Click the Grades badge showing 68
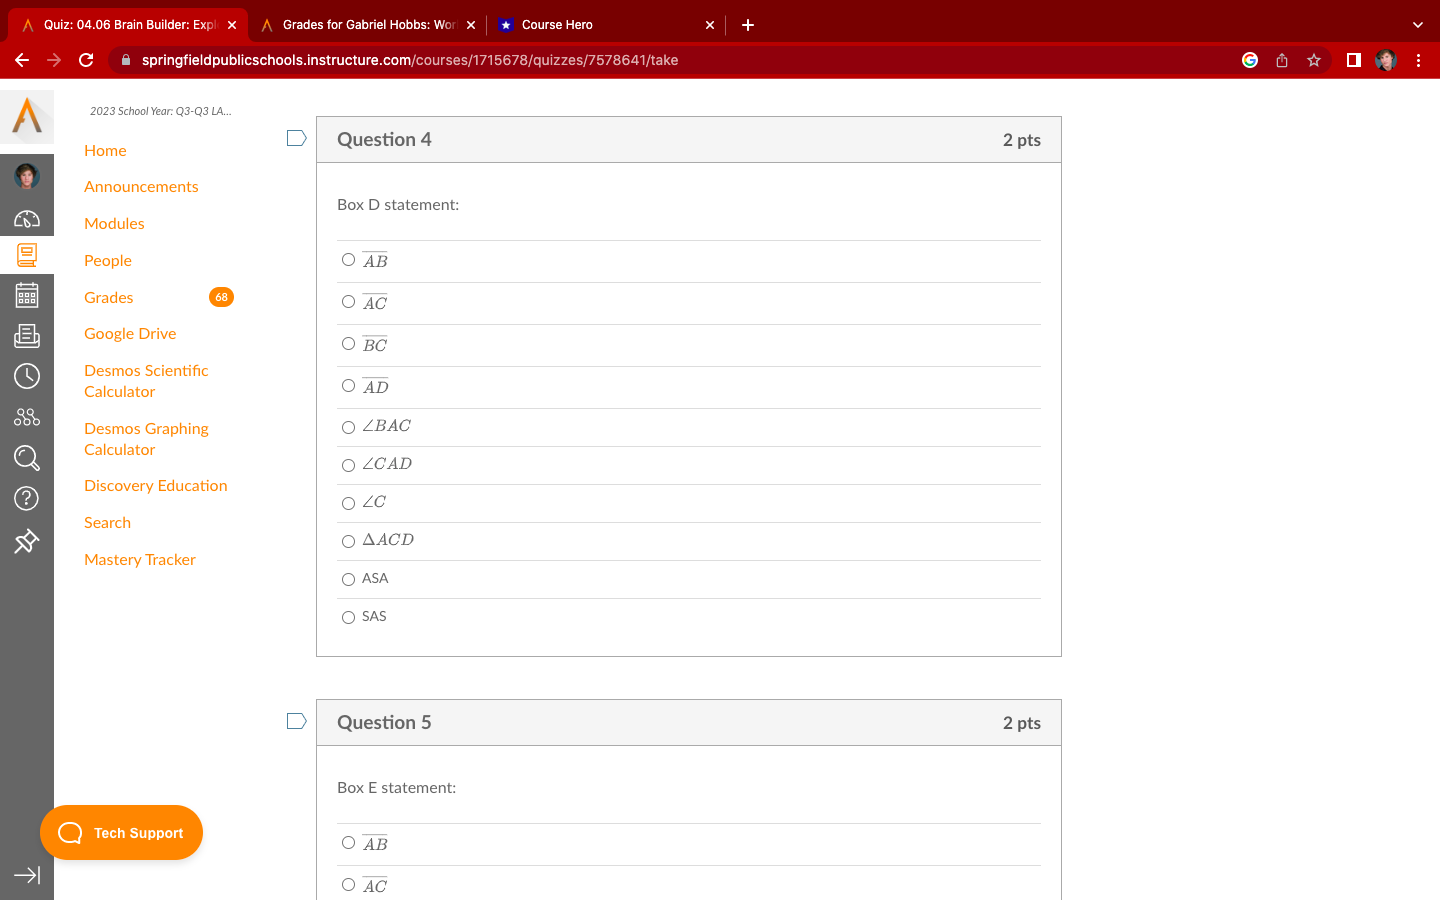Screen dimensions: 1440x900 tap(221, 297)
